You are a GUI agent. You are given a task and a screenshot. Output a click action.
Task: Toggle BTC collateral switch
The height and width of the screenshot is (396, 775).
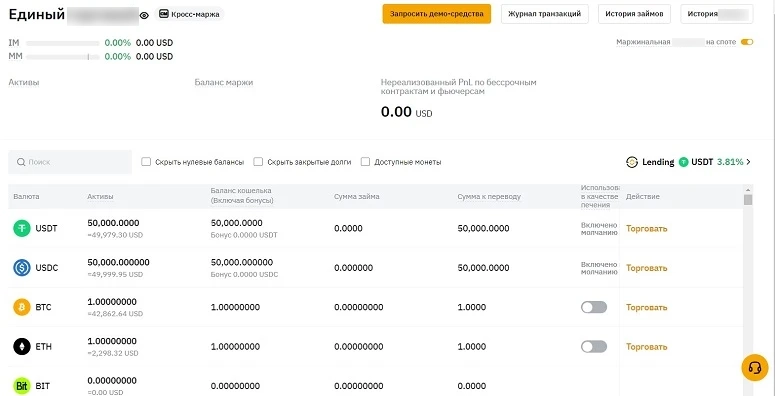594,307
